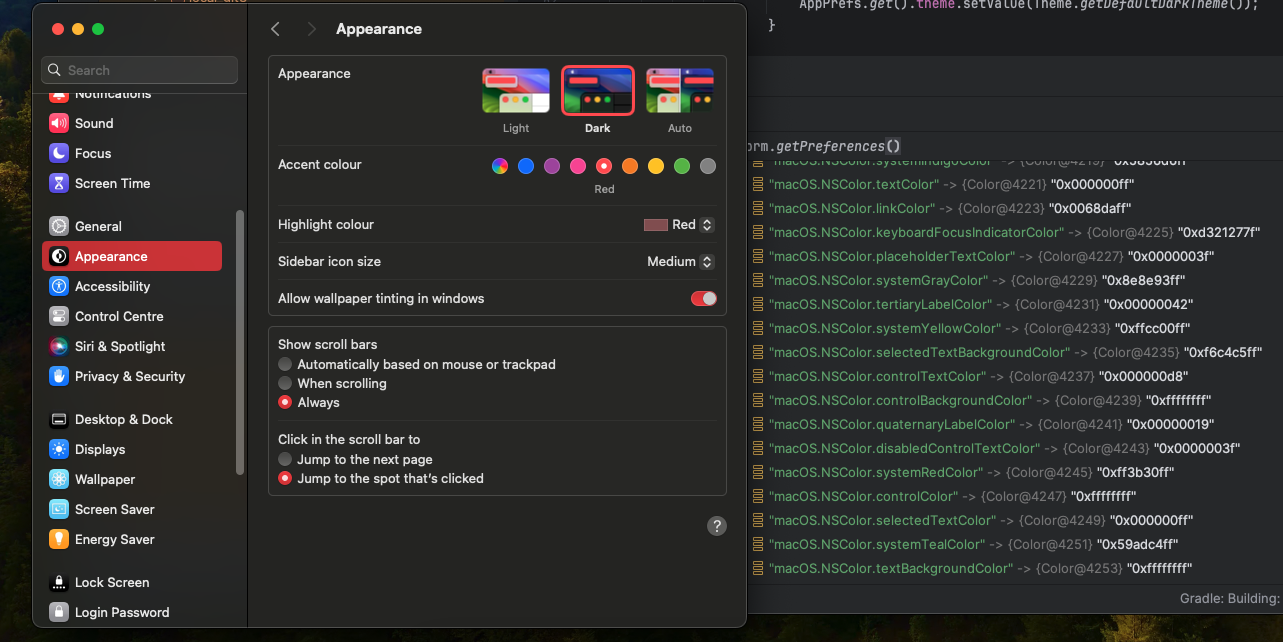Image resolution: width=1283 pixels, height=642 pixels.
Task: Open Privacy & Security hand icon
Action: [x=59, y=376]
